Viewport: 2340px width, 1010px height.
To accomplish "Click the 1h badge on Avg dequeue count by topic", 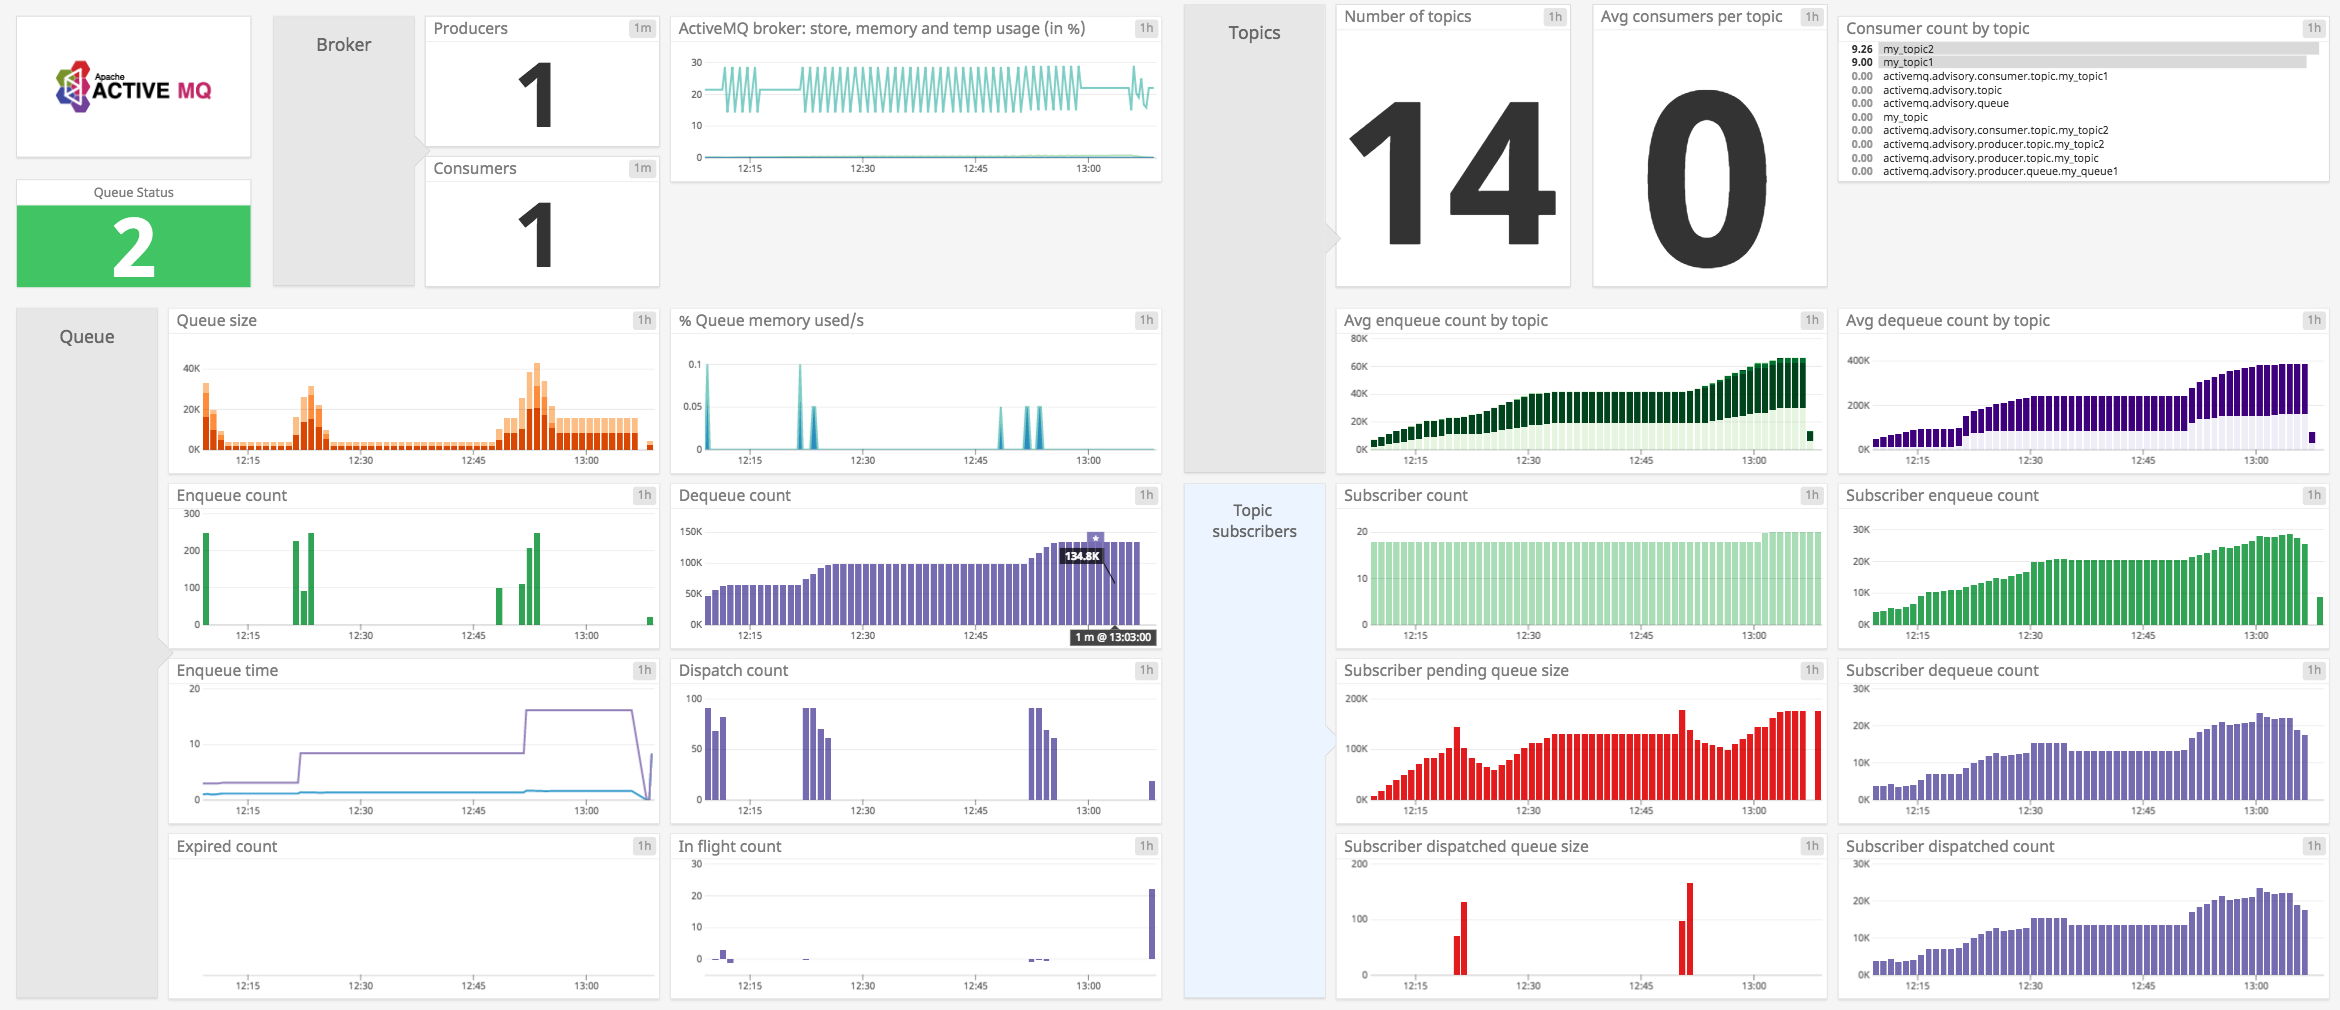I will (x=2313, y=319).
